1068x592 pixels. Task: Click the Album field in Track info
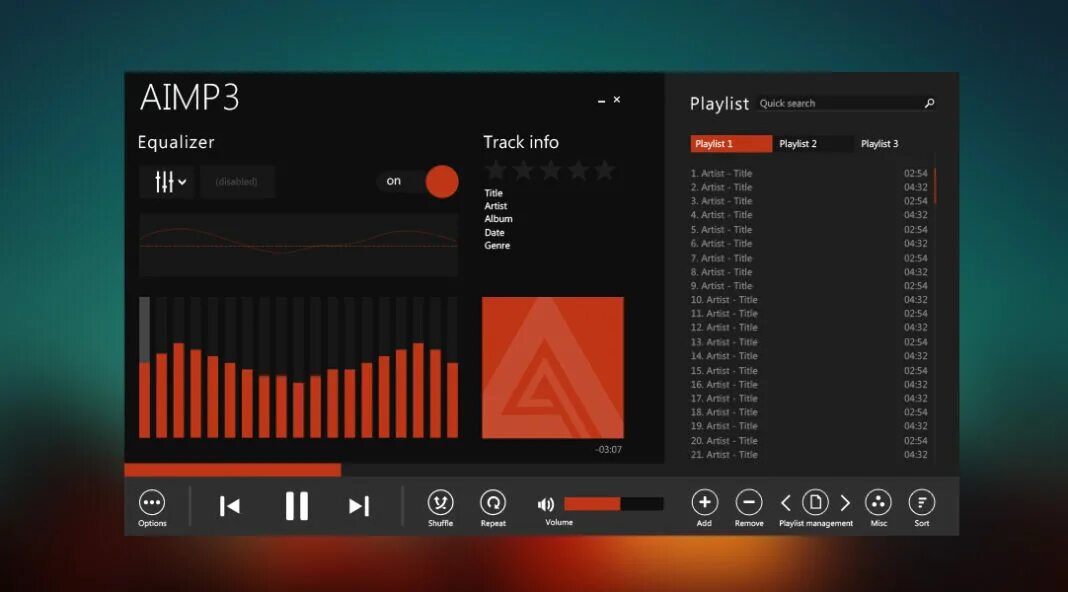(x=498, y=219)
